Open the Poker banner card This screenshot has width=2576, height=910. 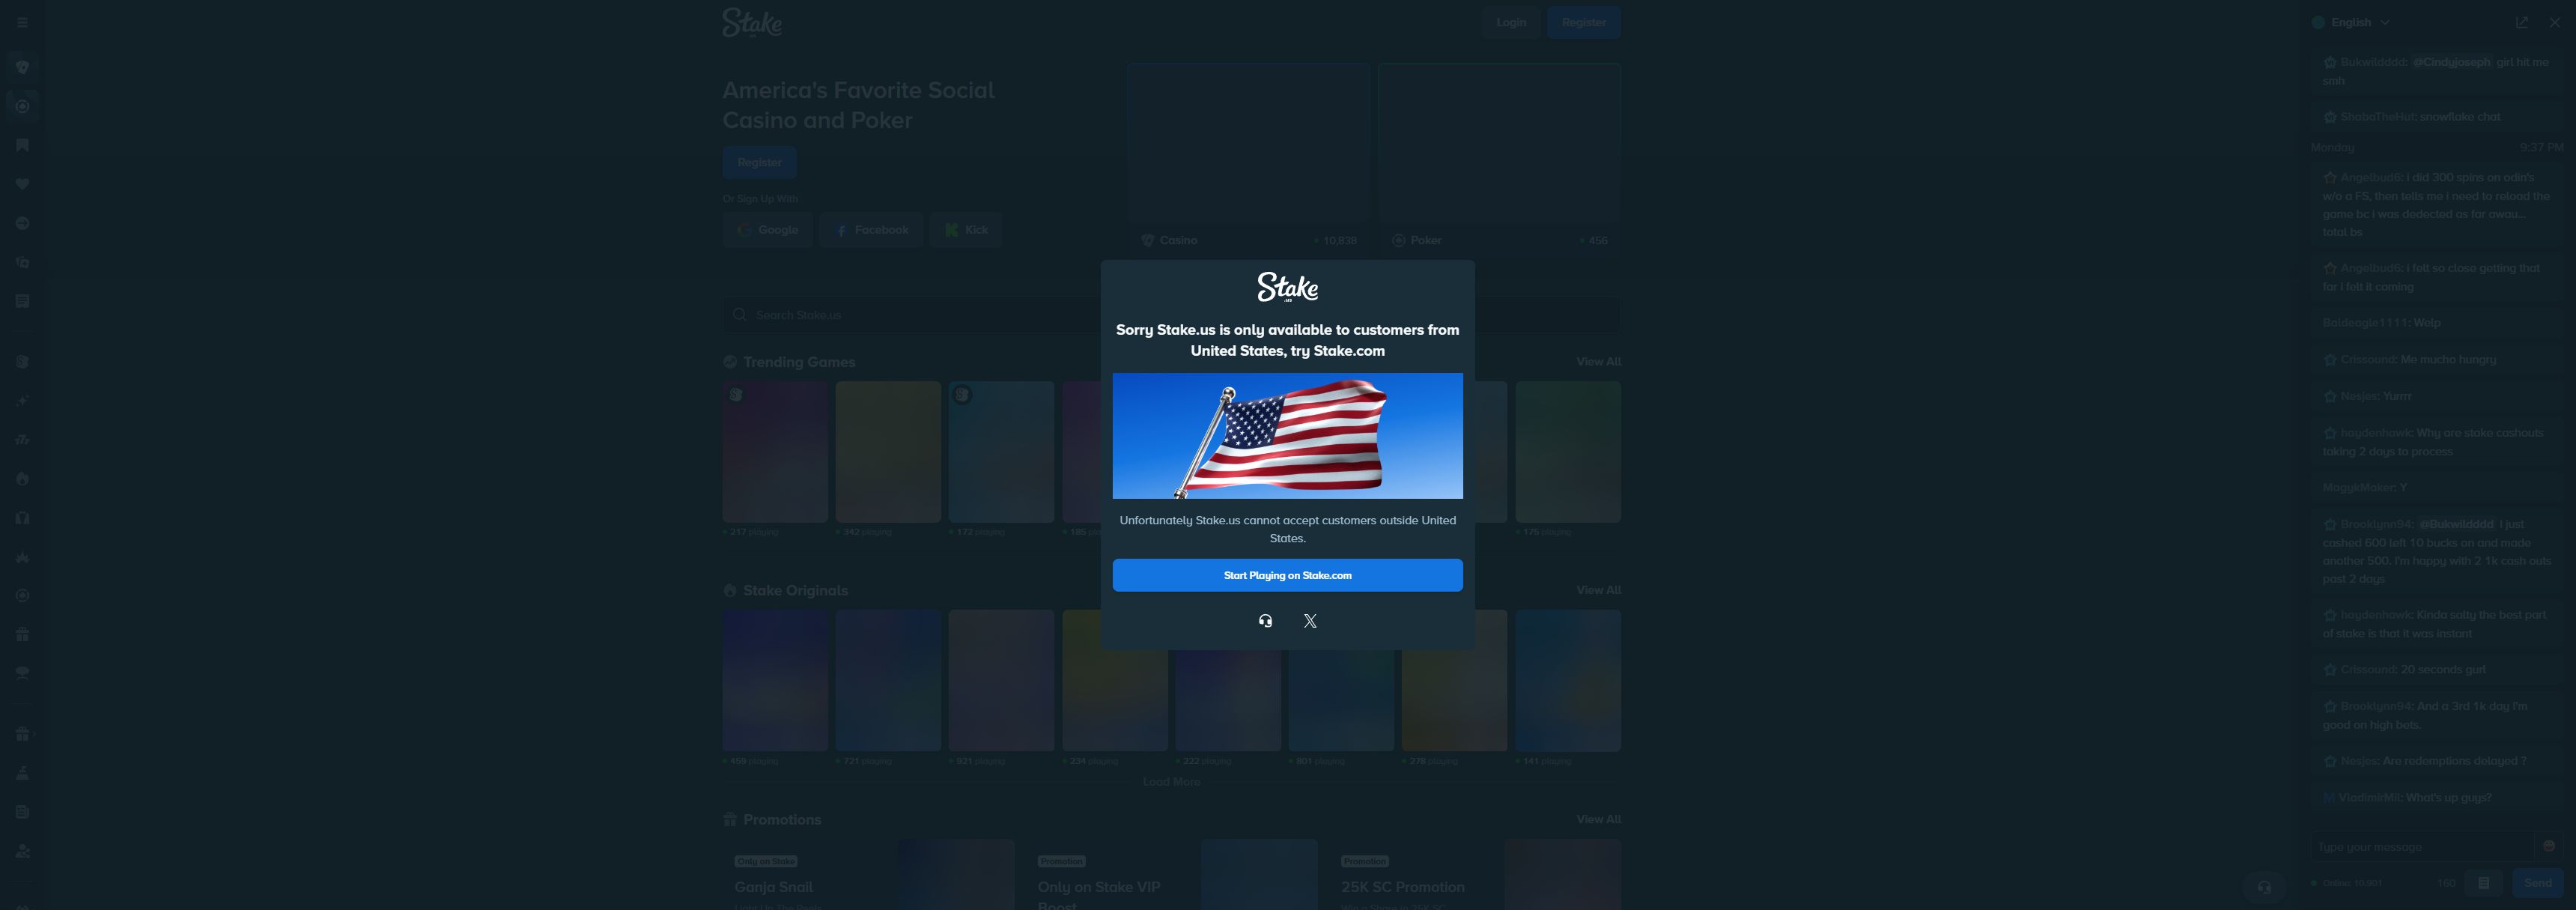tap(1500, 156)
